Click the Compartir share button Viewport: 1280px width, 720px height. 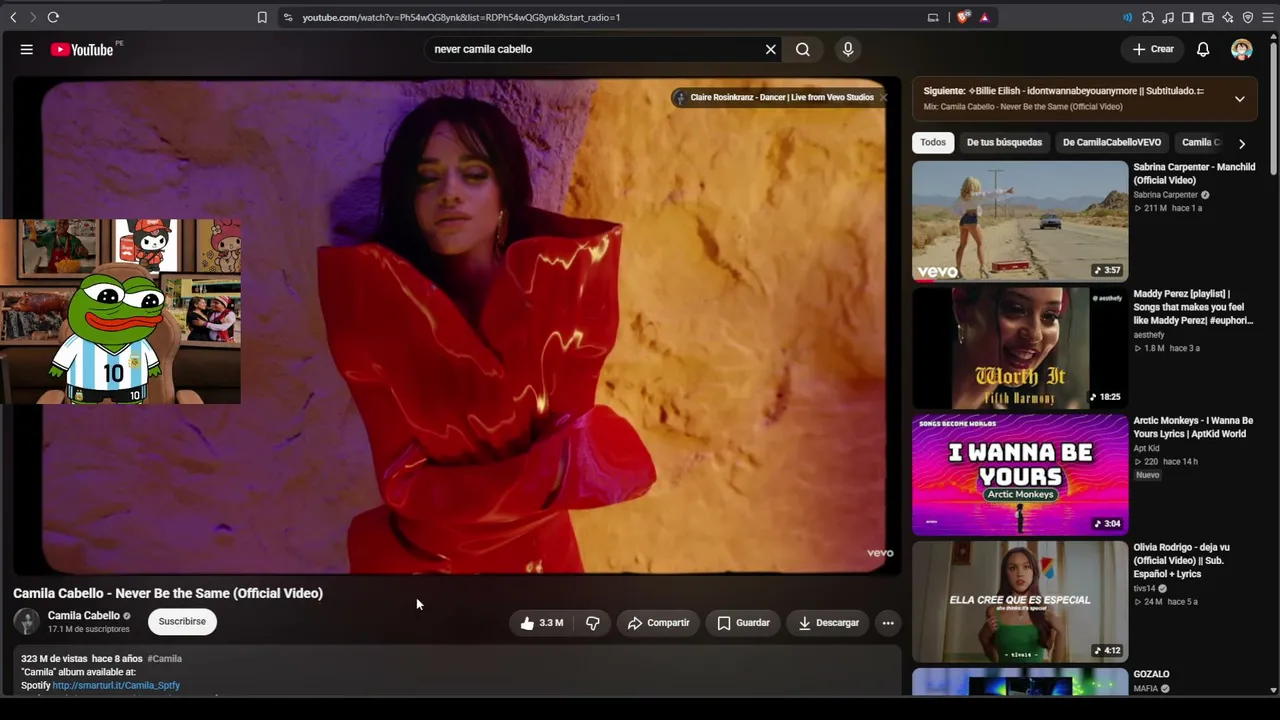(x=658, y=623)
